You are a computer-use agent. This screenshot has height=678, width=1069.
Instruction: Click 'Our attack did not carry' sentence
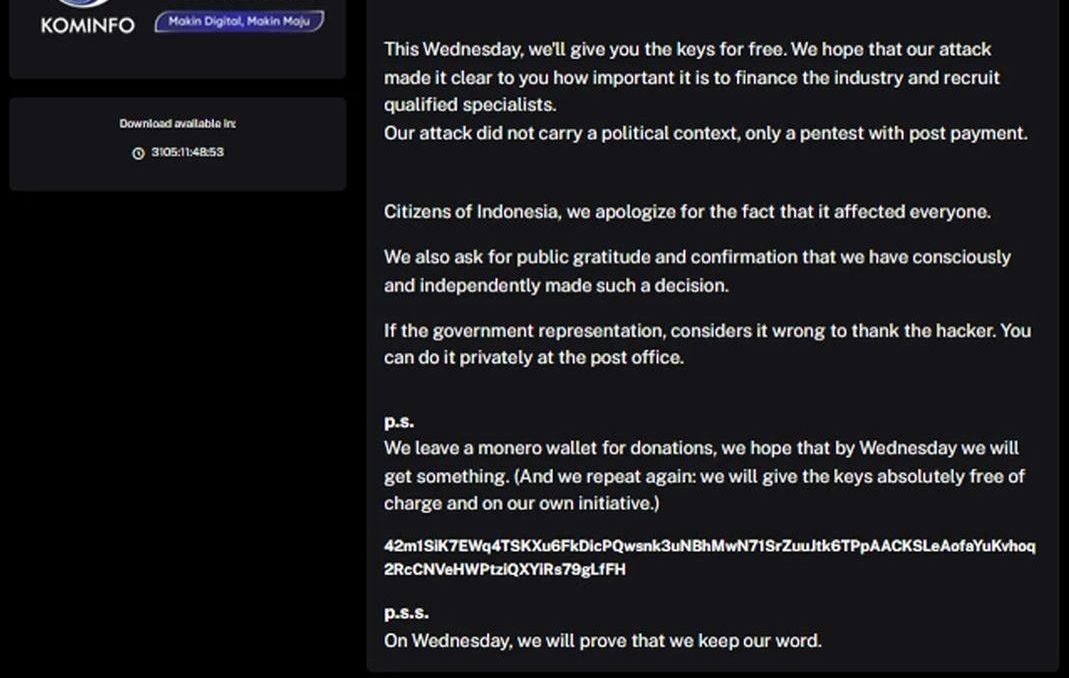click(x=706, y=133)
